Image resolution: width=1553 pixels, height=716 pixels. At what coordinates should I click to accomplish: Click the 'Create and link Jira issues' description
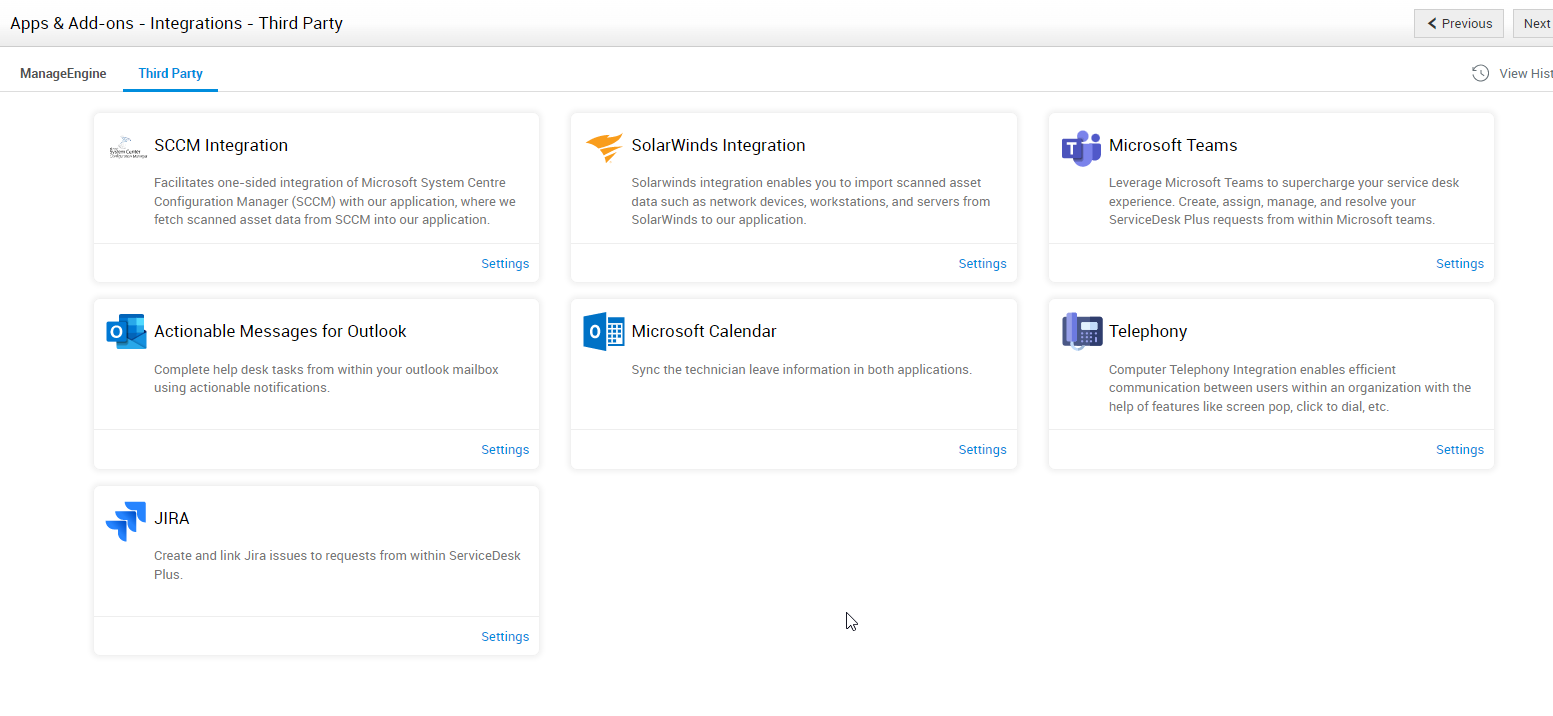click(x=337, y=565)
